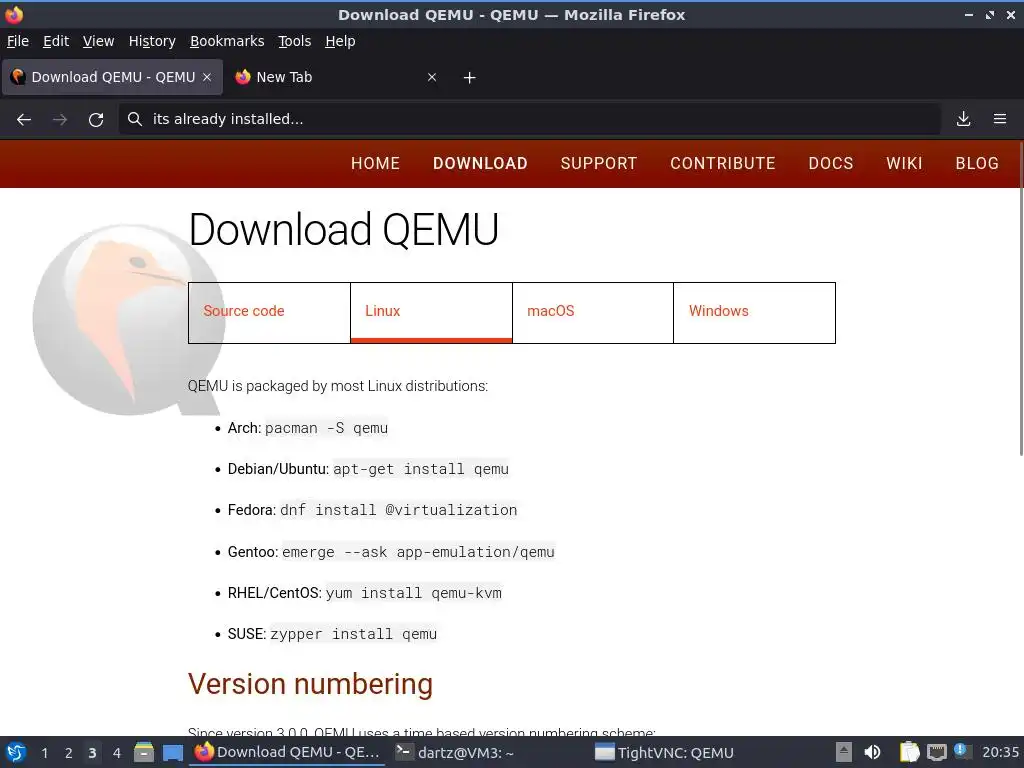Switch to workspace 2
This screenshot has width=1024, height=768.
[x=69, y=753]
